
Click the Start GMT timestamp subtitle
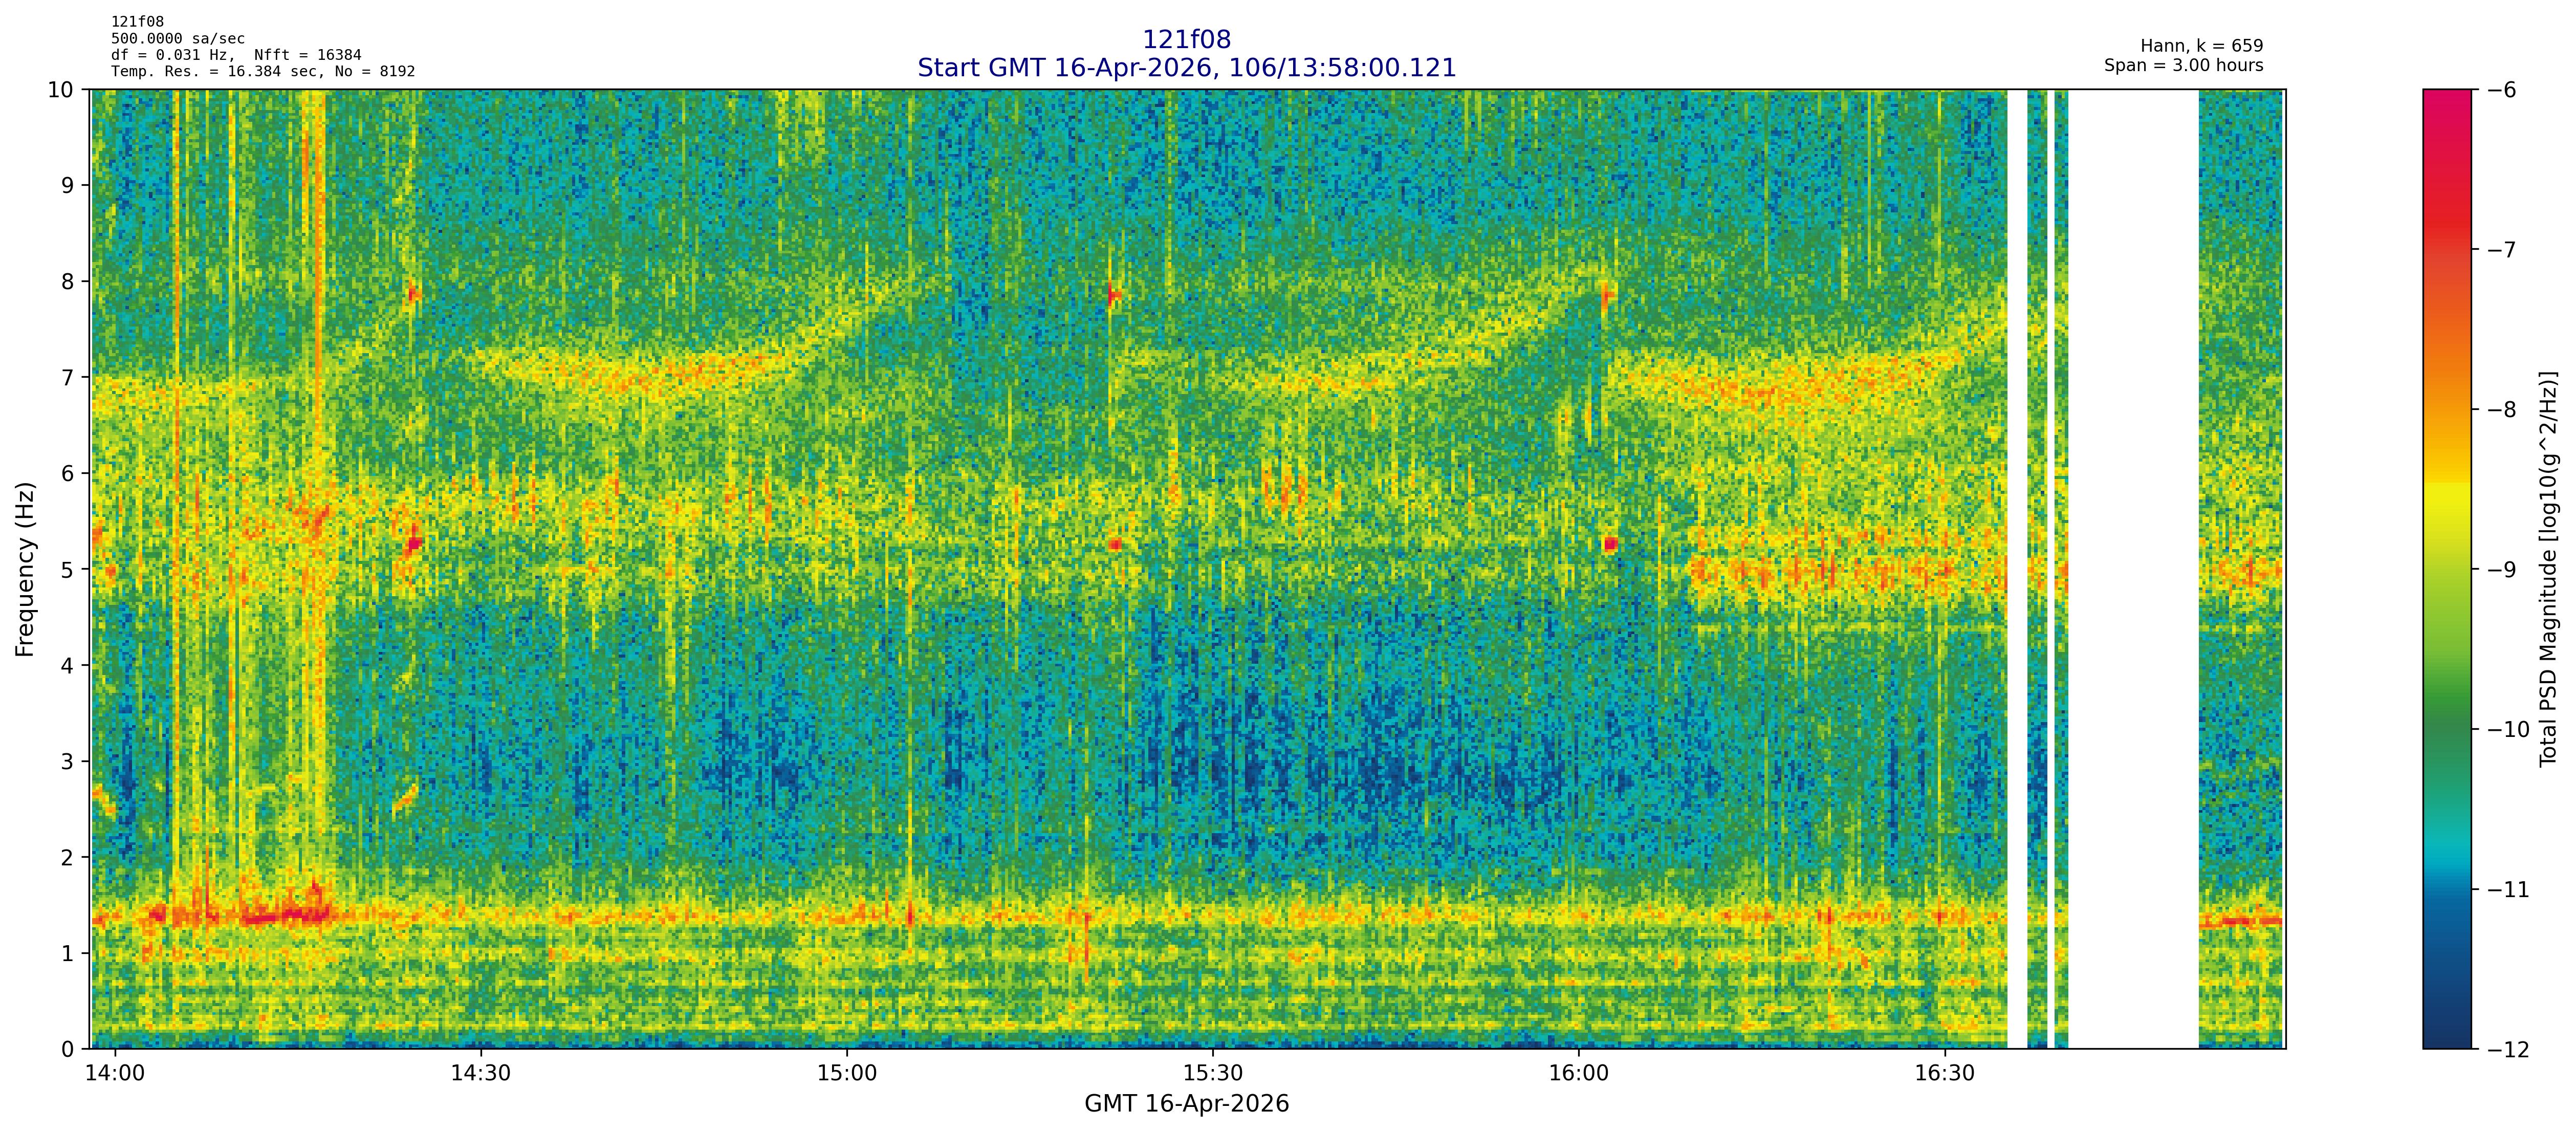coord(1186,68)
